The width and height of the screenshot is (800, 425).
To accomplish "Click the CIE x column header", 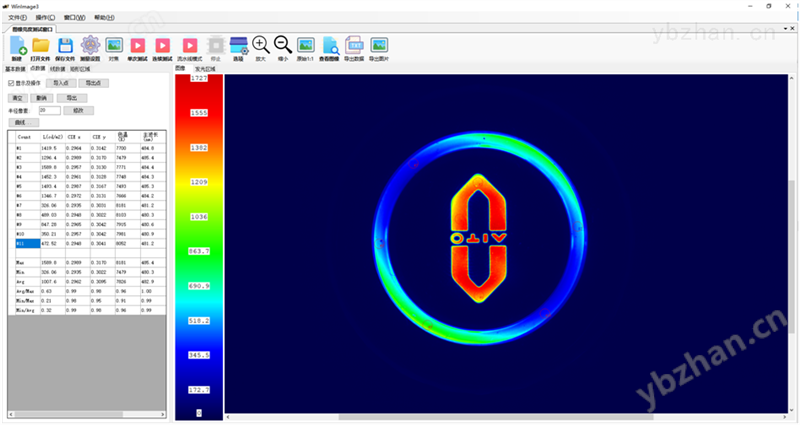I will pos(78,137).
